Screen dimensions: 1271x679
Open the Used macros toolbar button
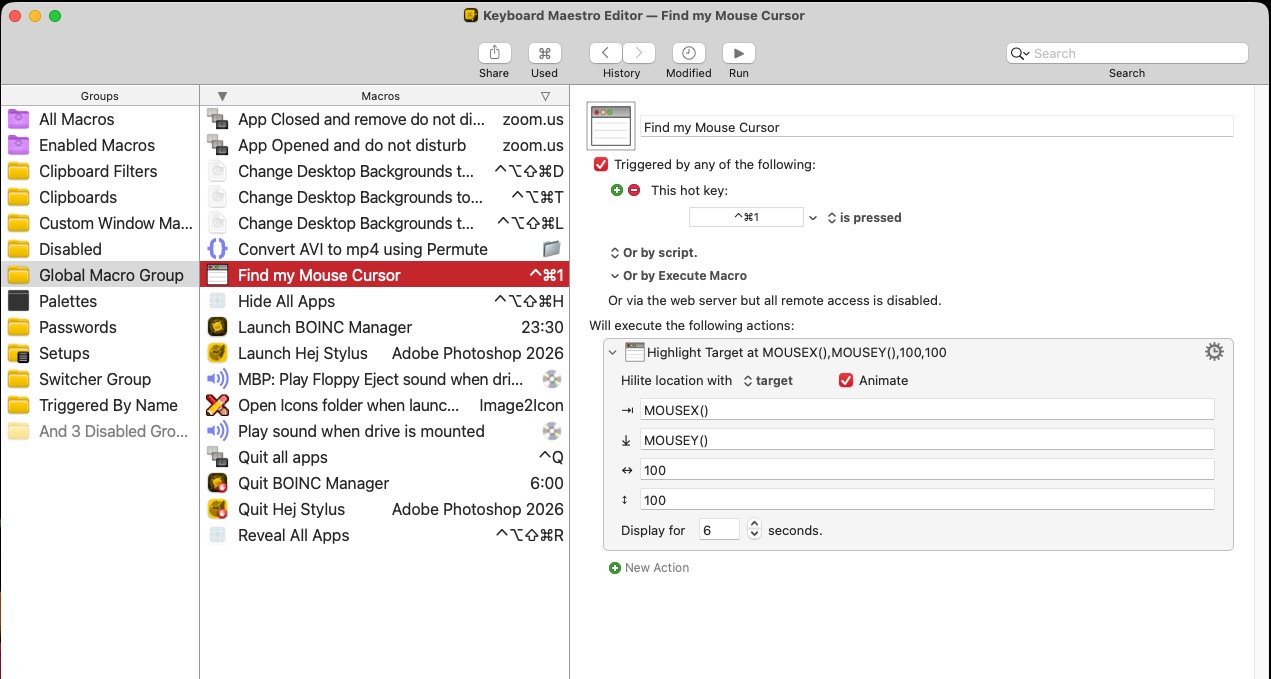[544, 54]
